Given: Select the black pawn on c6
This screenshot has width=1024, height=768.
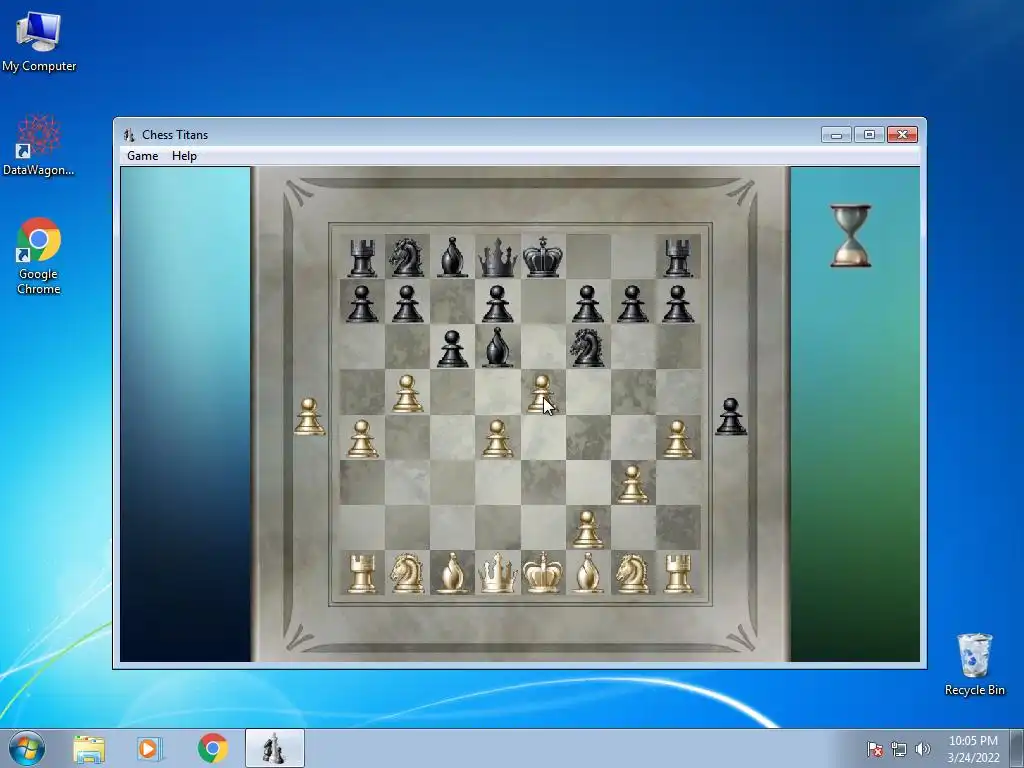Looking at the screenshot, I should [x=452, y=348].
